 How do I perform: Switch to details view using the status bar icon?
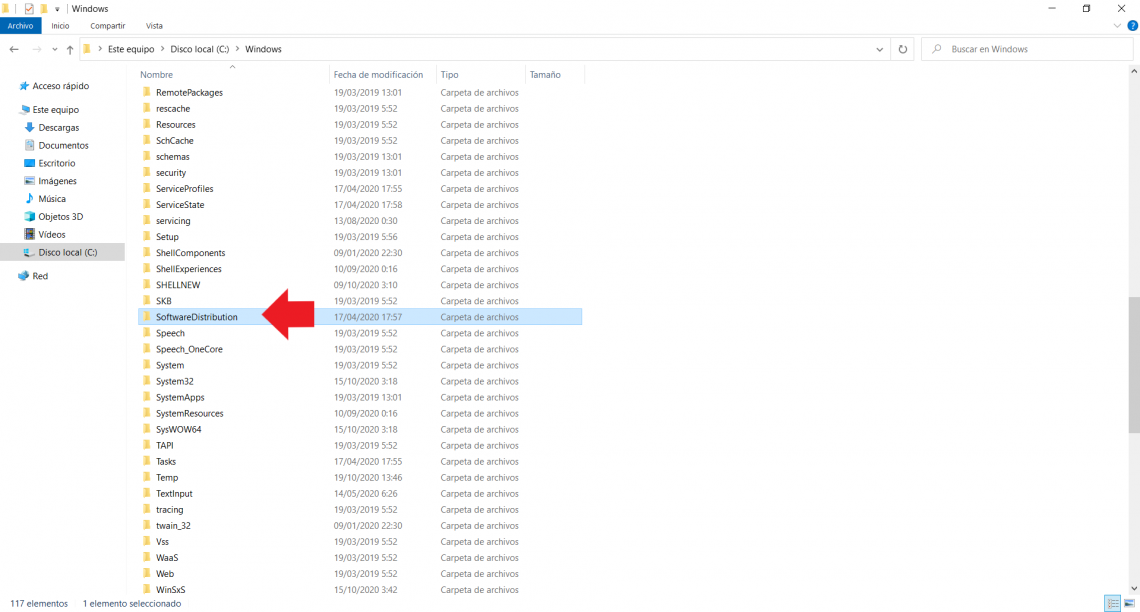[x=1112, y=603]
